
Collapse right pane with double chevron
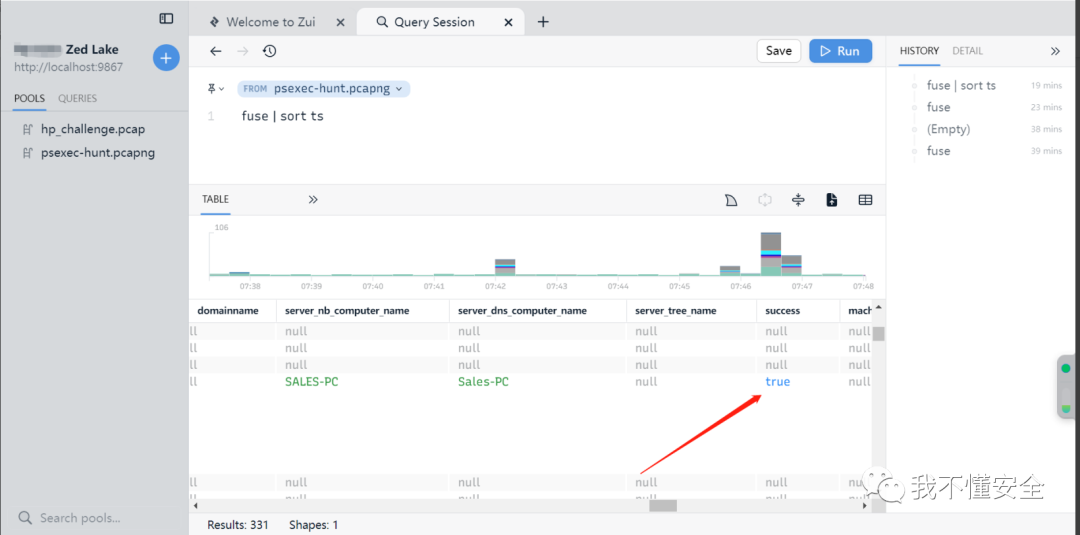pos(1055,51)
